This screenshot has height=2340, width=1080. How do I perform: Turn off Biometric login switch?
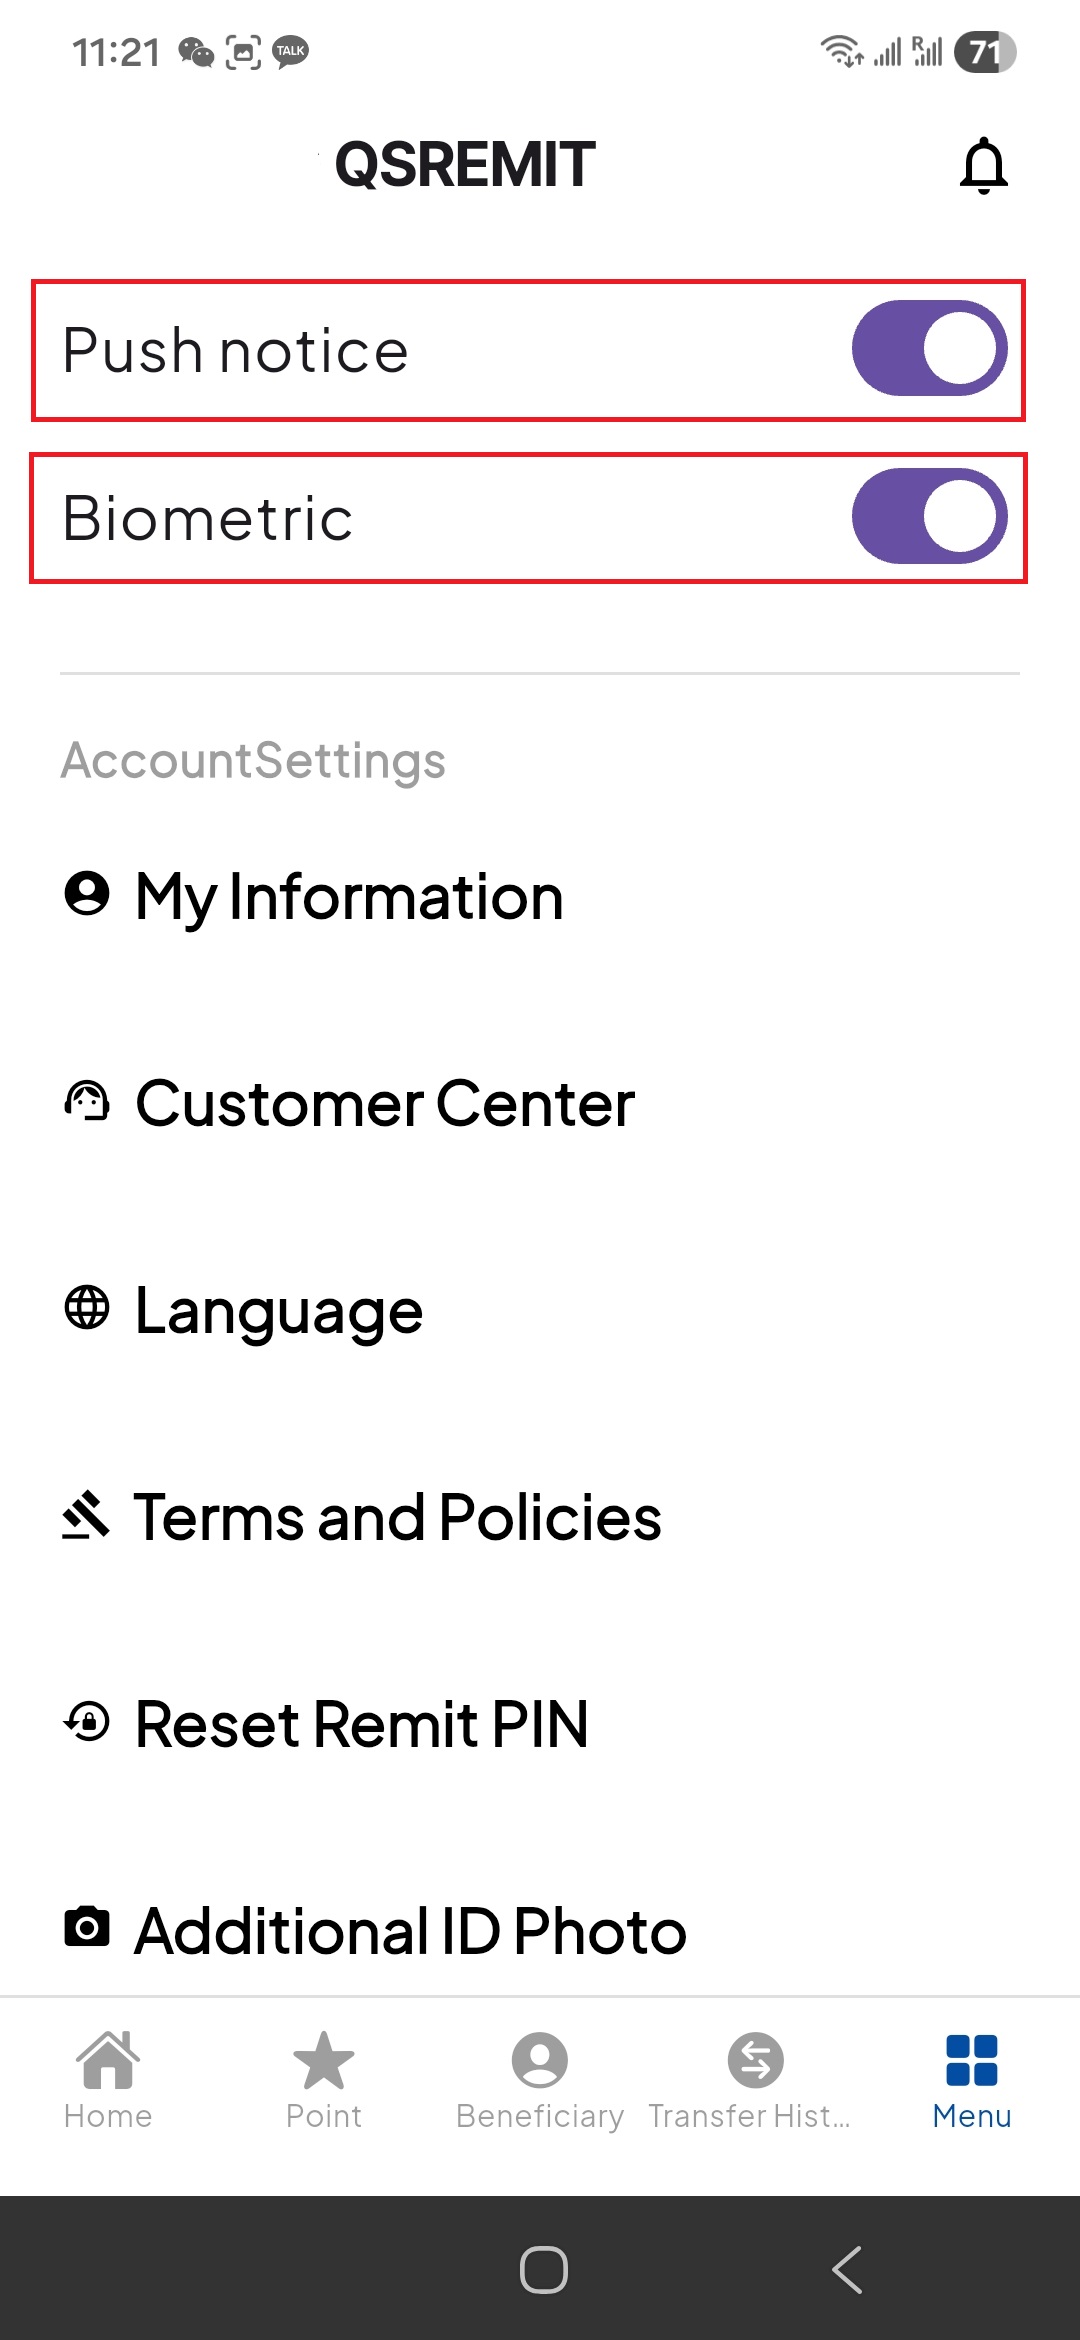929,516
